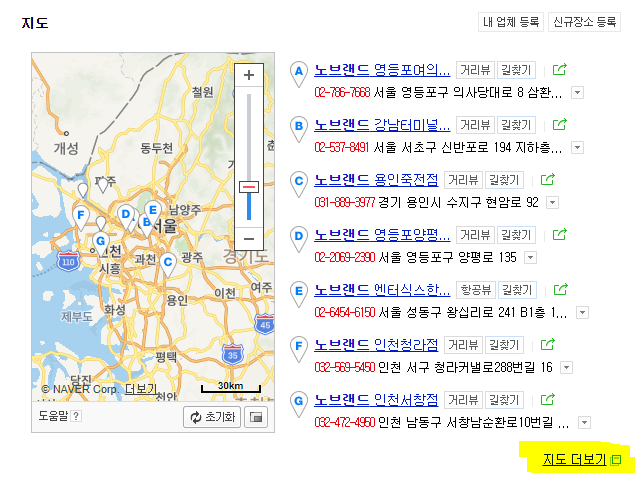The width and height of the screenshot is (640, 483).
Task: Click the zoom slider red handle
Action: 249,187
